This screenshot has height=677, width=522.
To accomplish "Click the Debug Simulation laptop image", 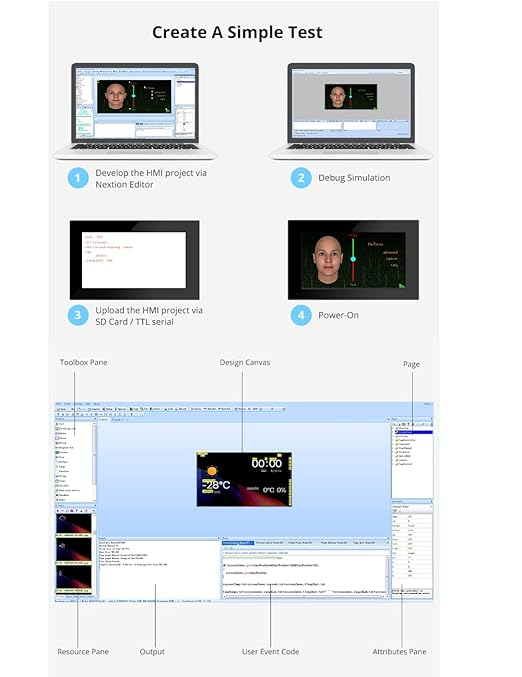I will point(351,111).
